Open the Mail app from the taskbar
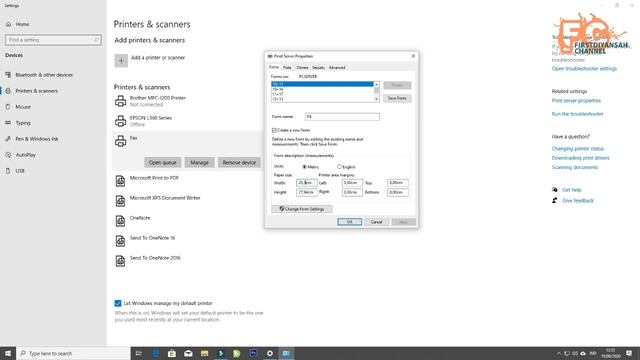The width and height of the screenshot is (640, 360). (188, 353)
